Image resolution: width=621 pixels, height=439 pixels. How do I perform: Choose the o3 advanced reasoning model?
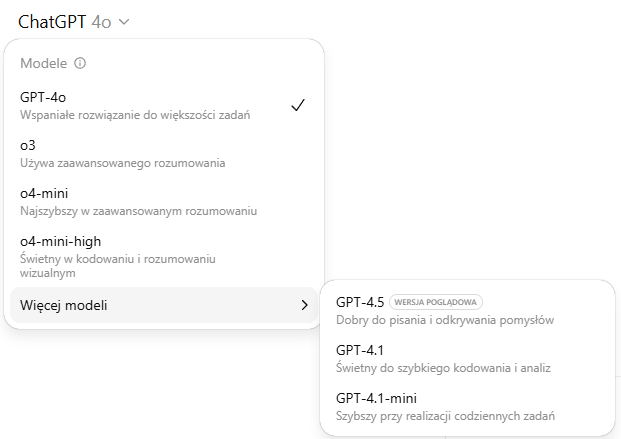click(x=164, y=154)
